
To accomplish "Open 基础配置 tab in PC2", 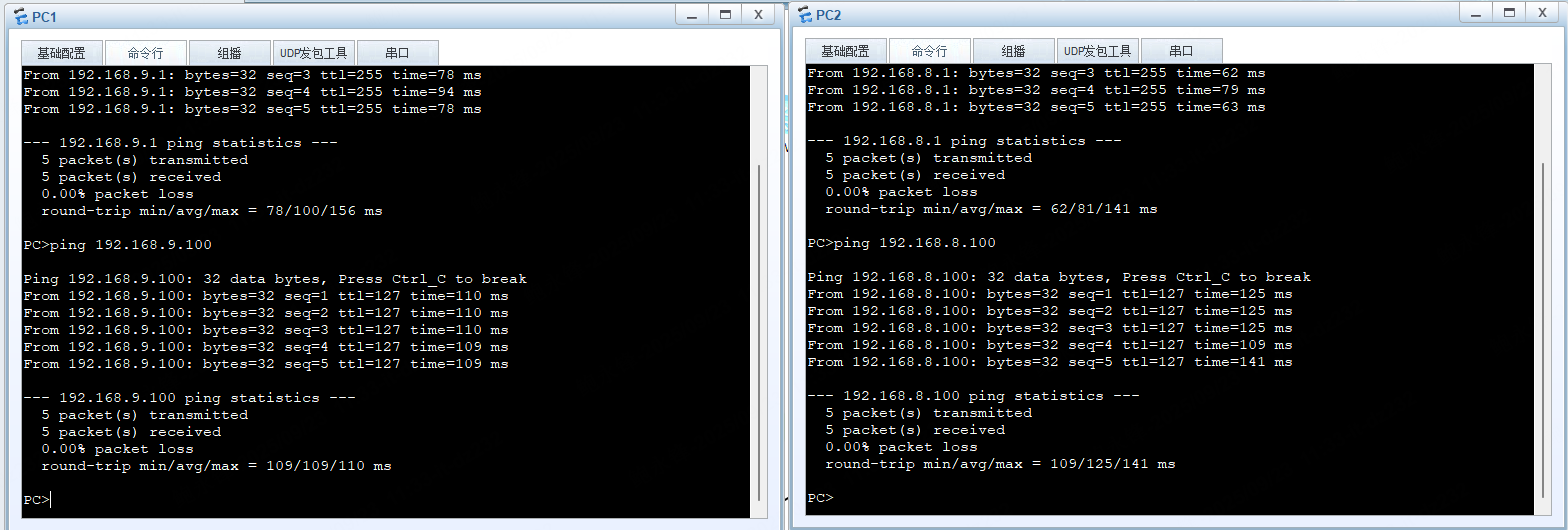I will 845,51.
